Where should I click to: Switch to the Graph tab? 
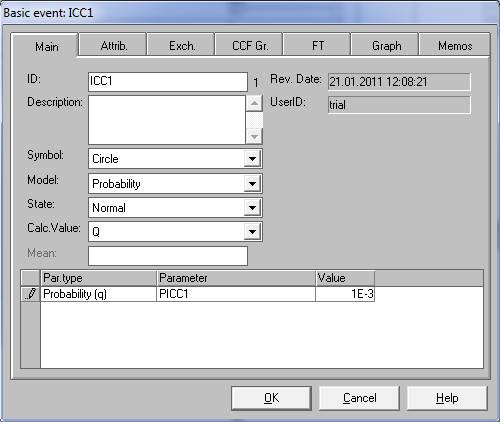(386, 45)
